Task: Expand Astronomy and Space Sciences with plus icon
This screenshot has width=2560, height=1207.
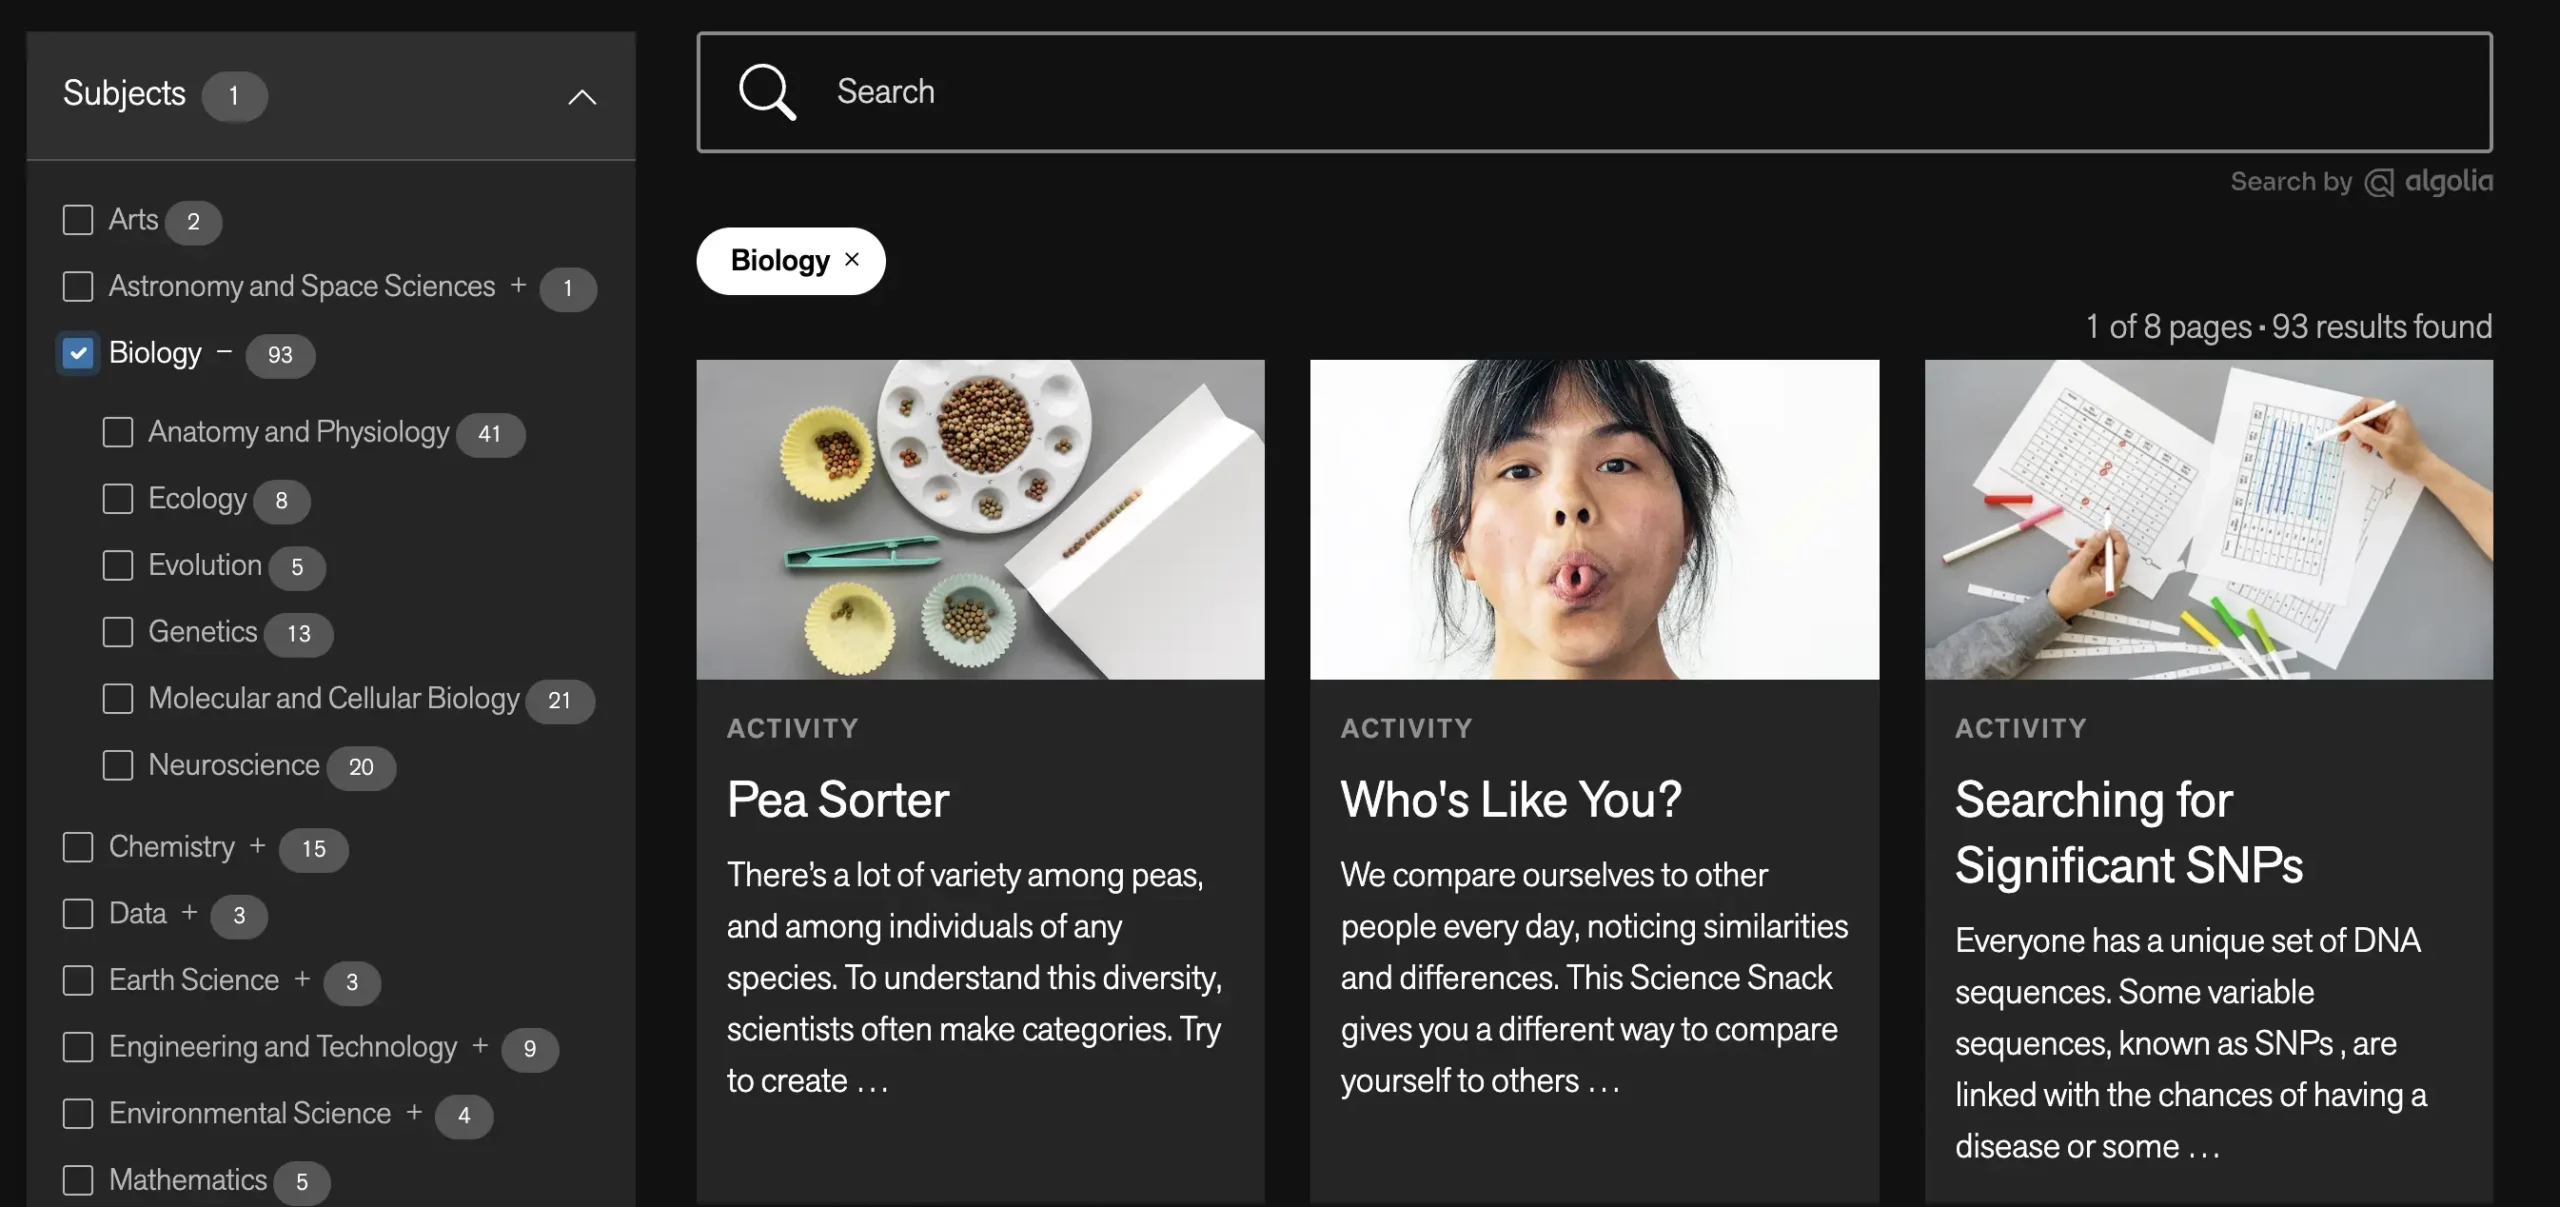Action: click(518, 285)
